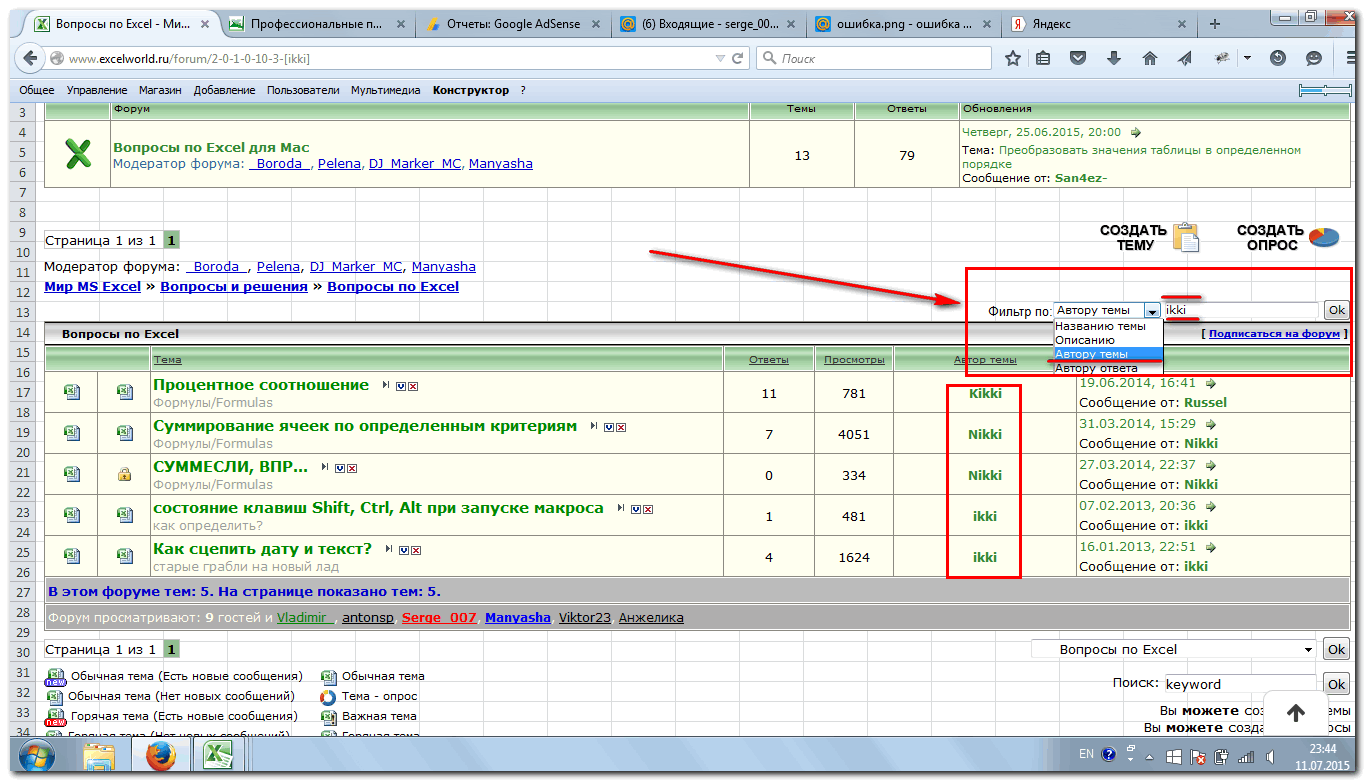This screenshot has width=1366, height=782.
Task: Click the Ok button next to the filter field
Action: tap(1336, 311)
